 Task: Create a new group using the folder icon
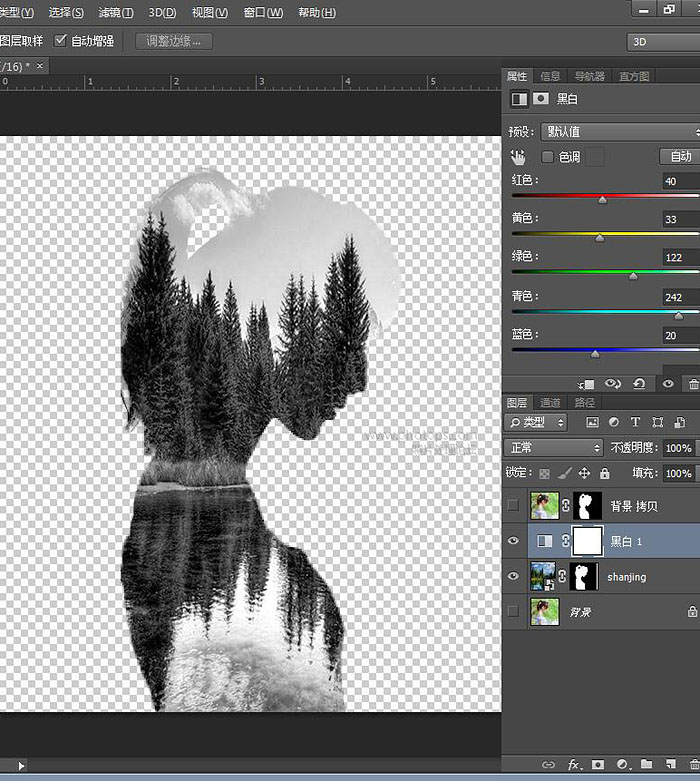click(646, 765)
